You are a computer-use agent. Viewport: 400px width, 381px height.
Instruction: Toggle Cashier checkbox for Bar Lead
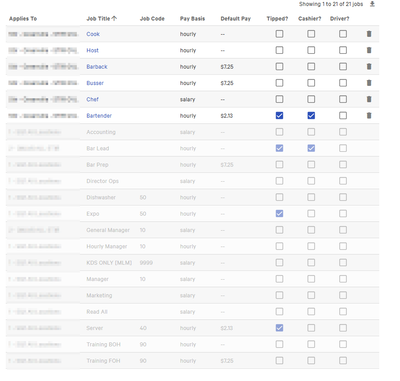311,148
